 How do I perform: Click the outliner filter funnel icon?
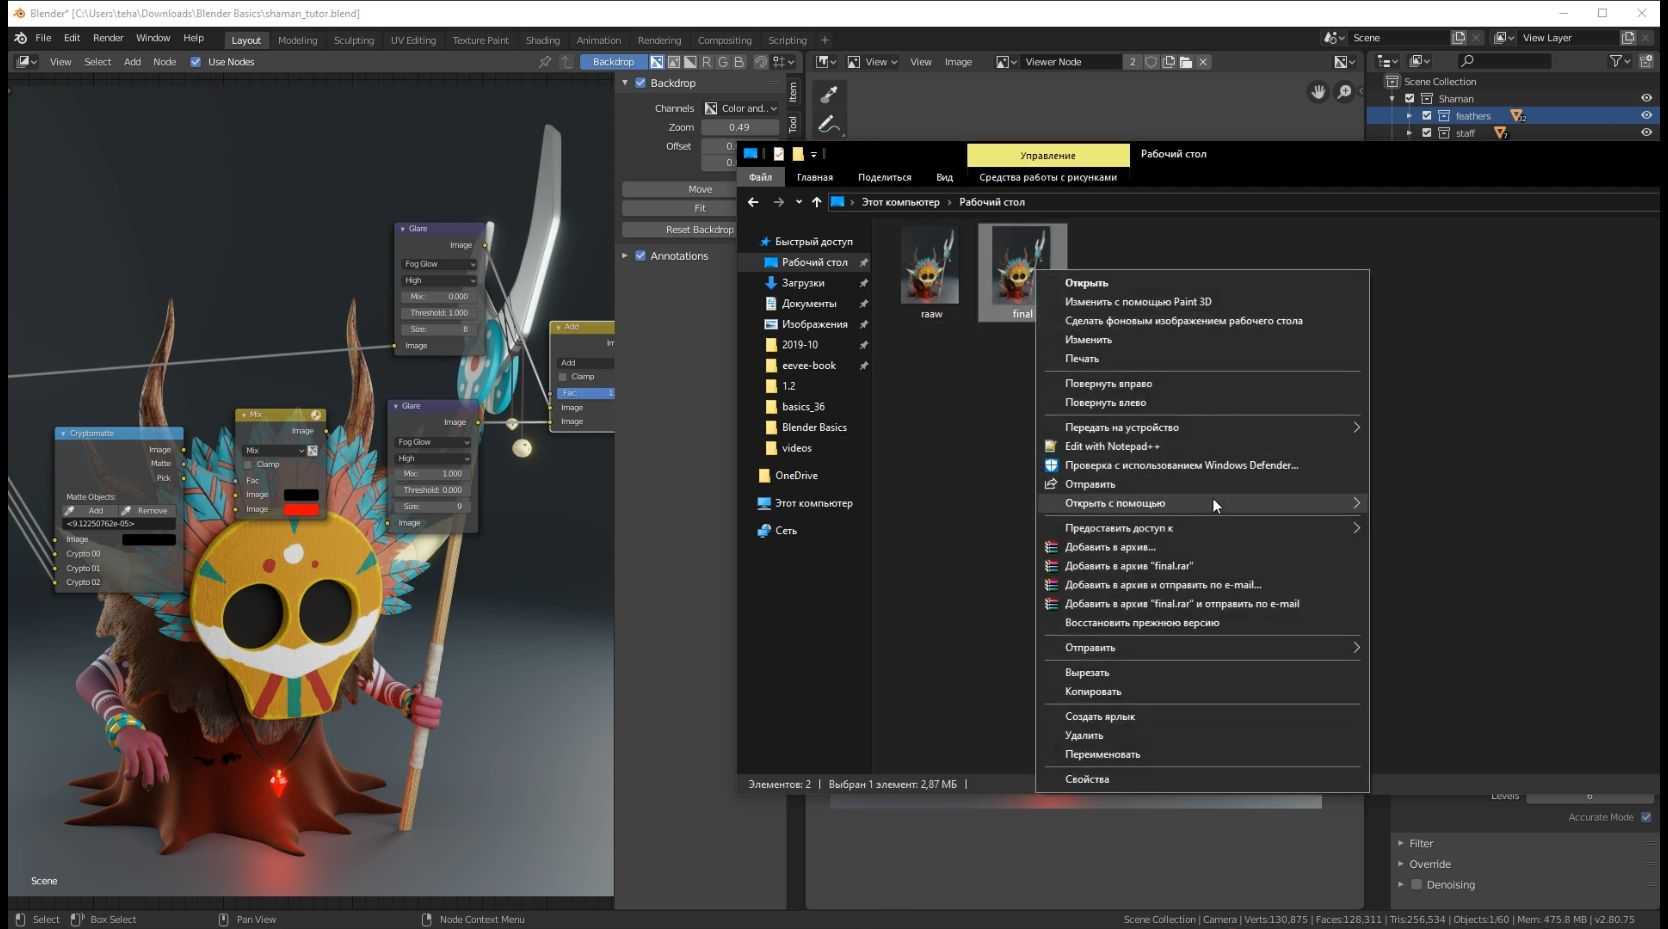point(1615,62)
